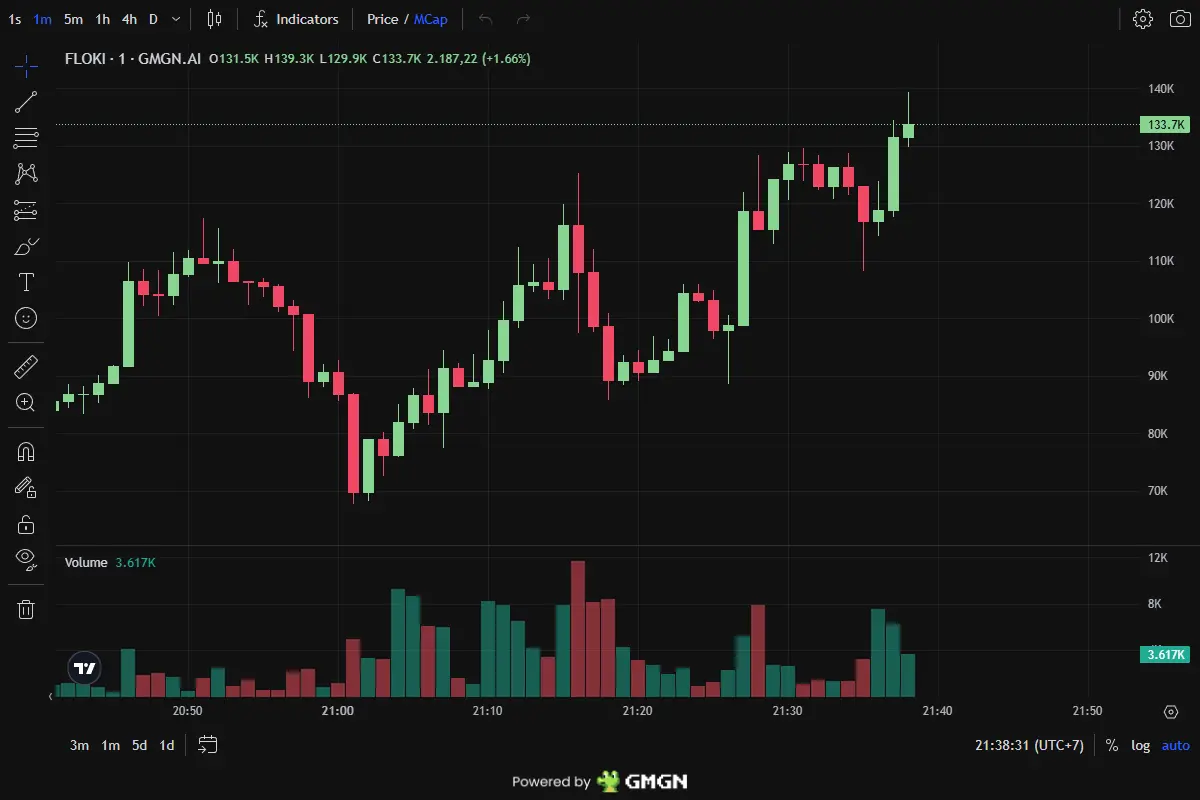1200x800 pixels.
Task: Switch to daily D timeframe
Action: 153,19
